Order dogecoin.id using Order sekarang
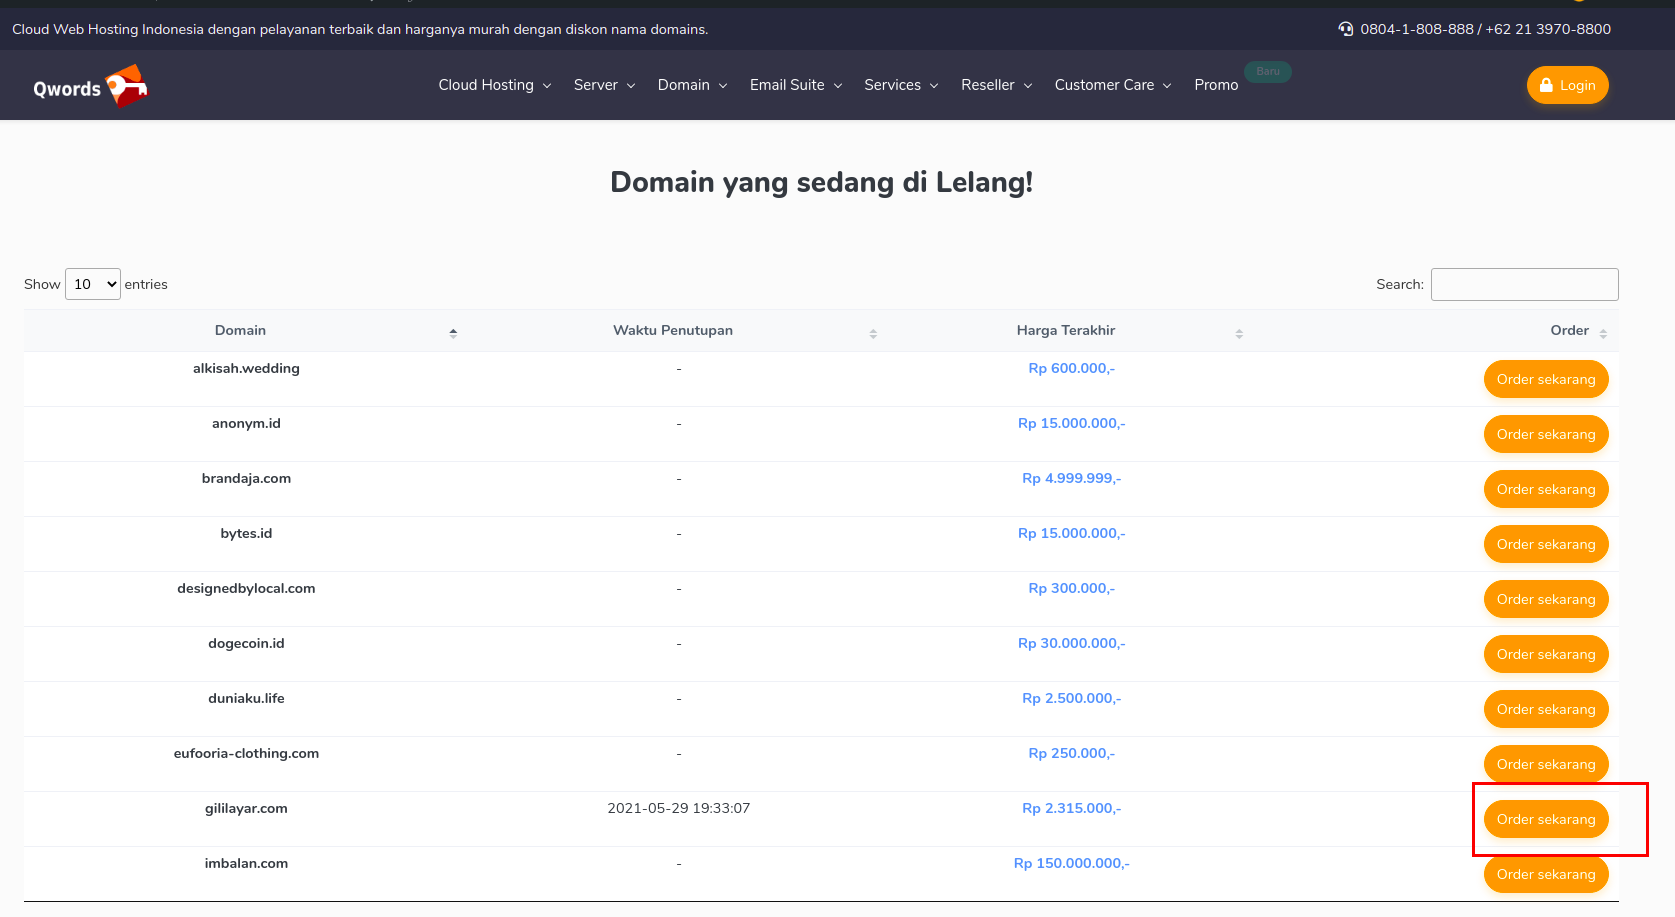This screenshot has width=1675, height=917. coord(1545,654)
